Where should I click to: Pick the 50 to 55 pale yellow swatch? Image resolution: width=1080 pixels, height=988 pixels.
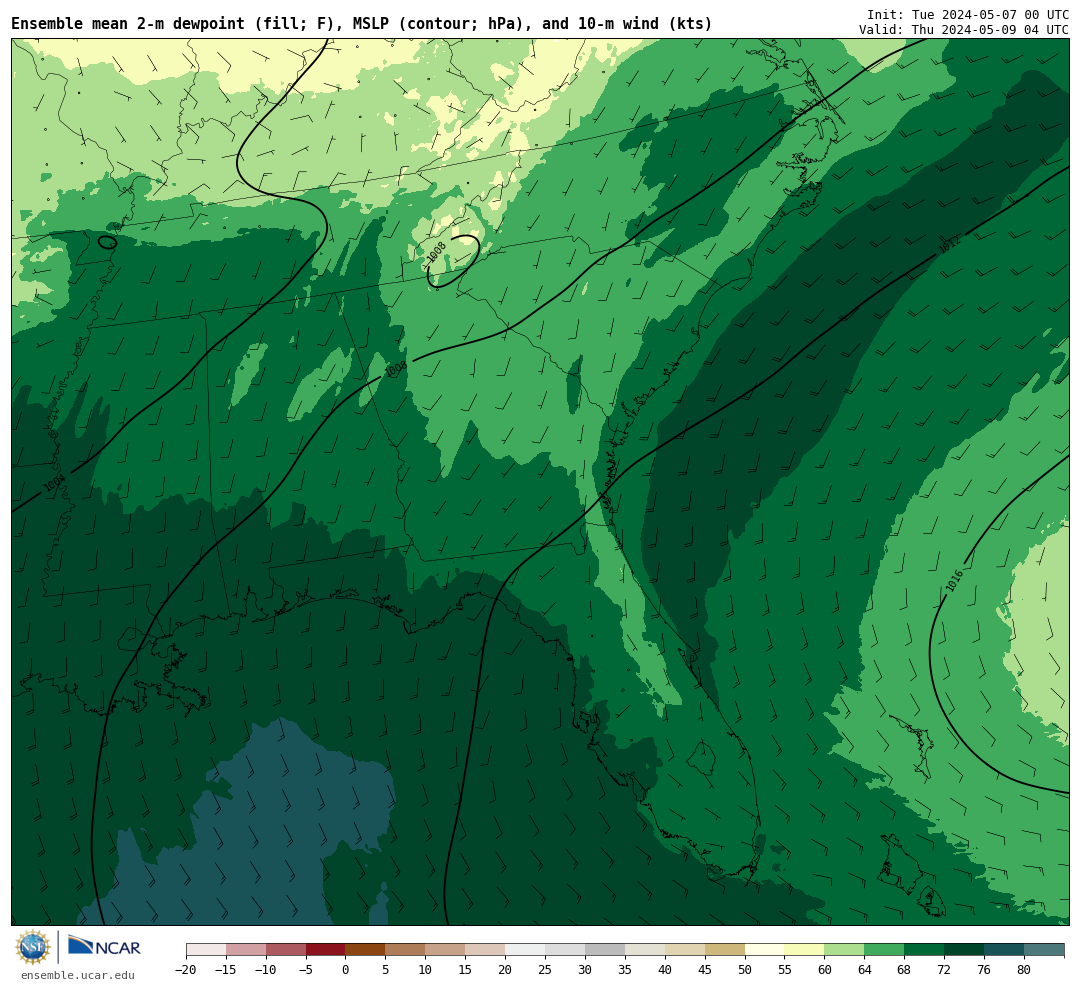coord(765,950)
